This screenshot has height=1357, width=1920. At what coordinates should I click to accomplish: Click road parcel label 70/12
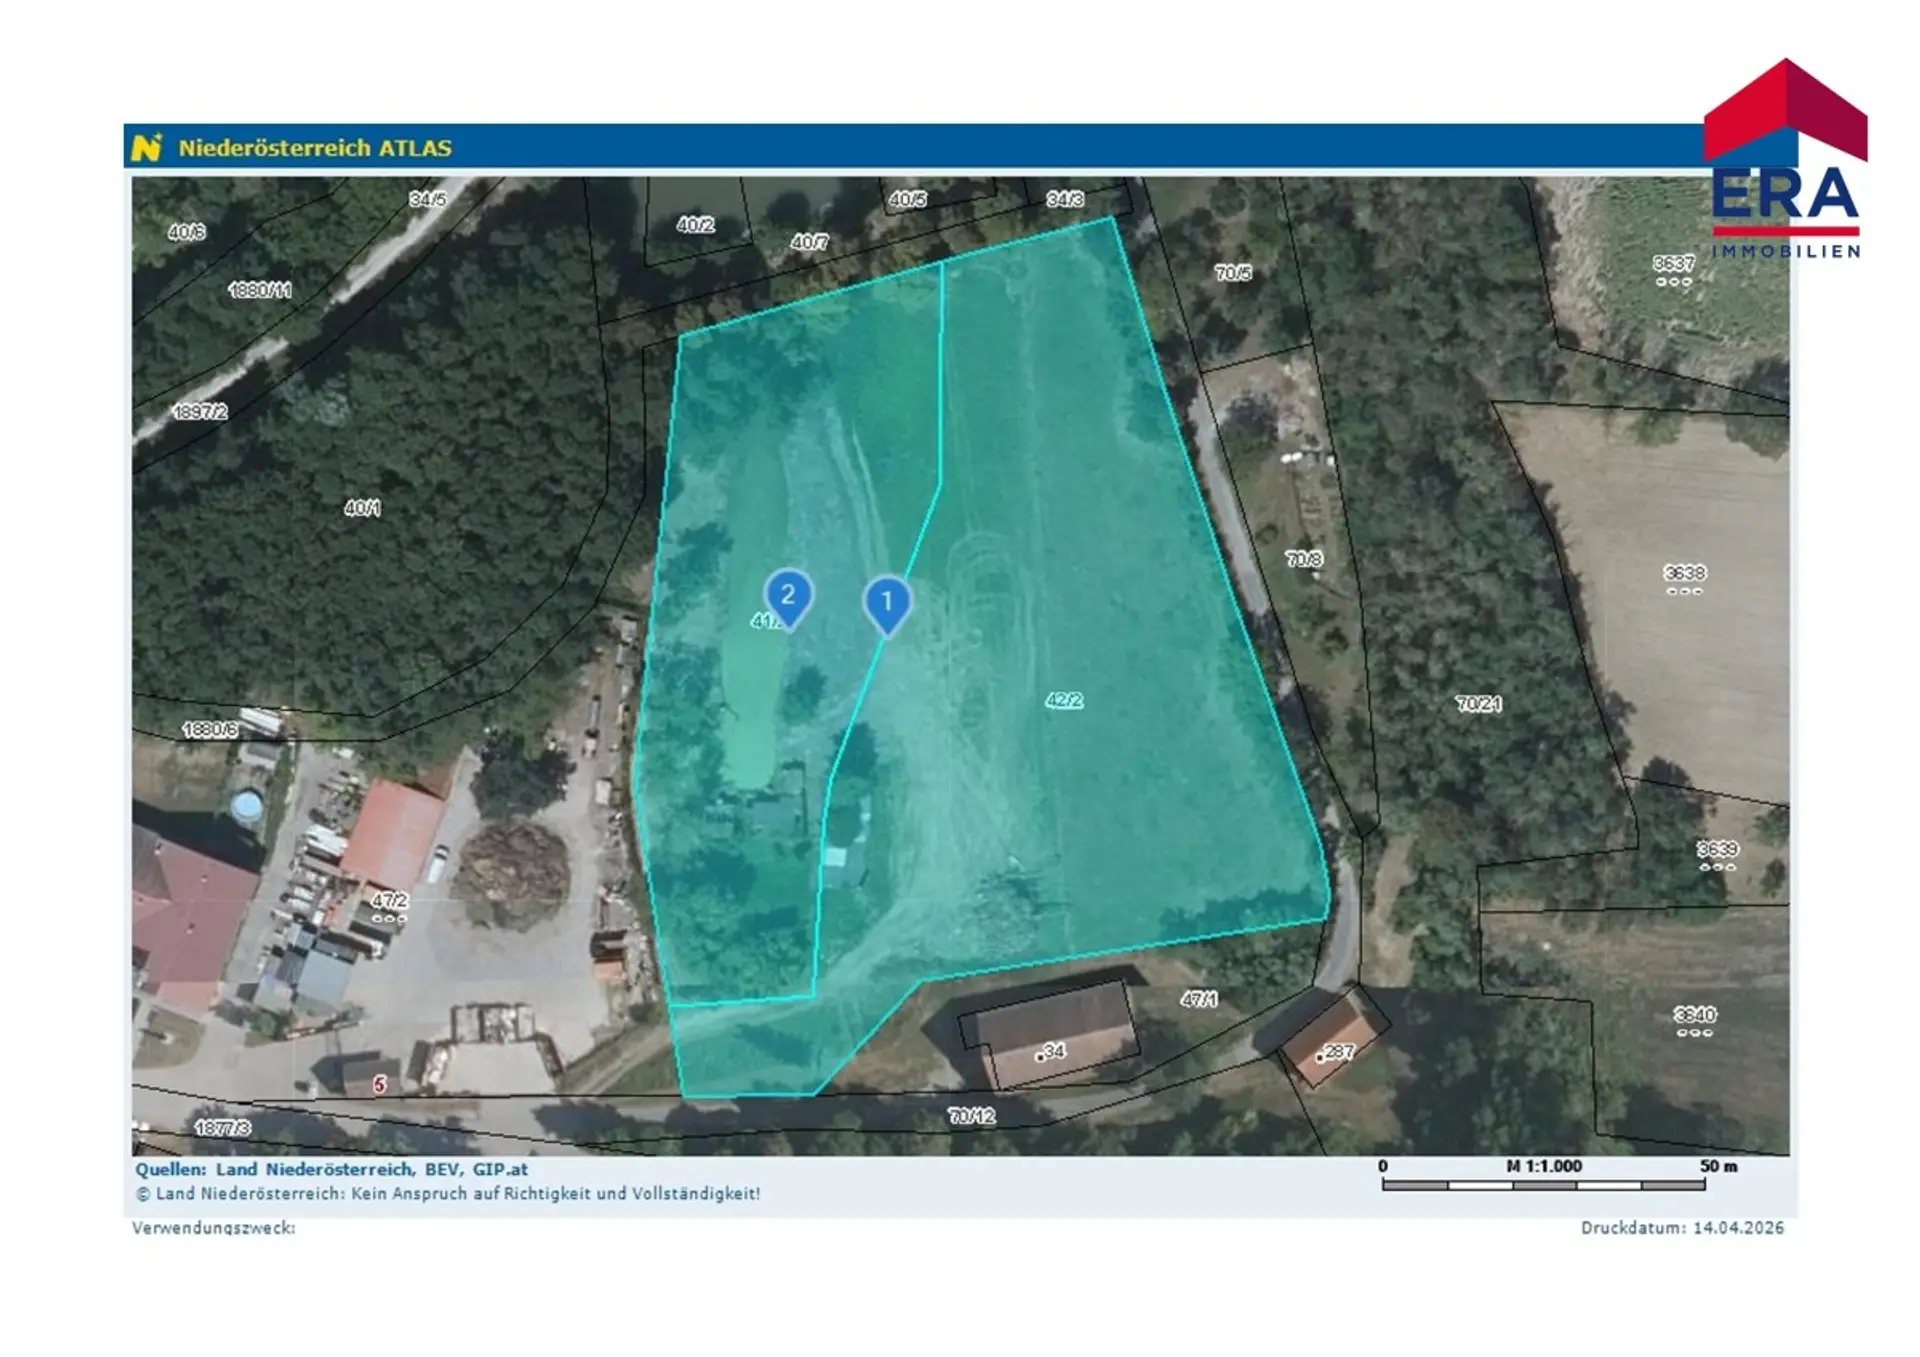coord(971,1115)
